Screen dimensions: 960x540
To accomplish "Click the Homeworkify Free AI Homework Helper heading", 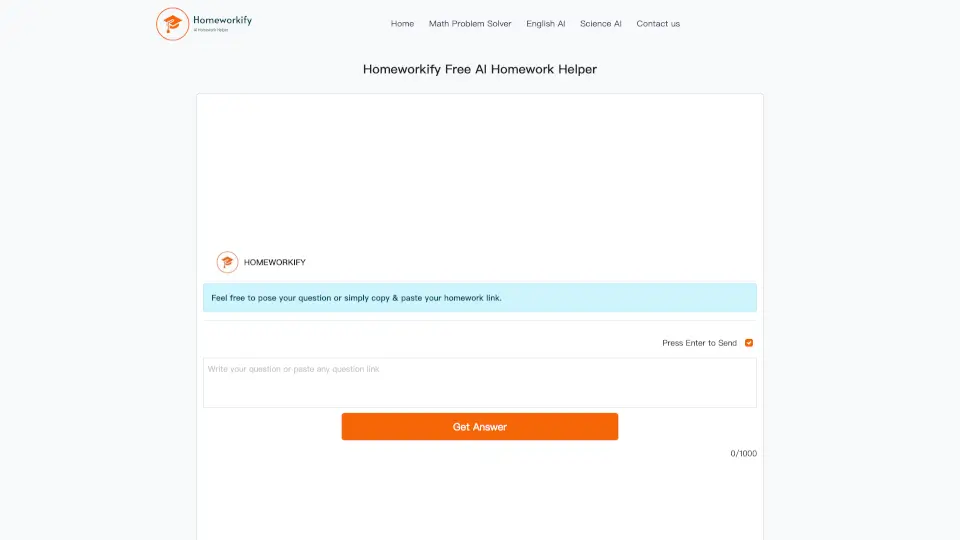I will tap(480, 70).
